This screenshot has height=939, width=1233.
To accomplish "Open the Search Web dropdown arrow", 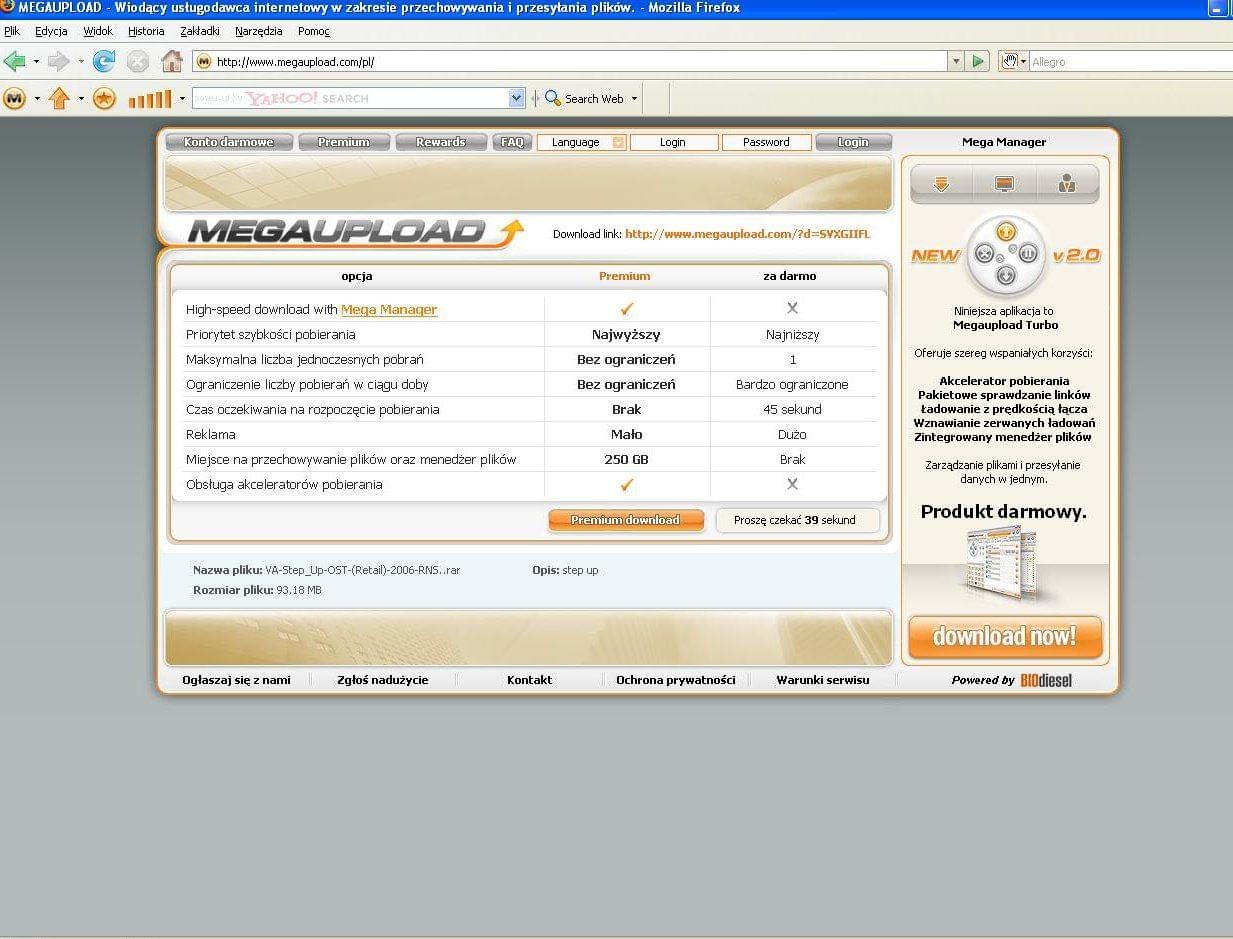I will (x=634, y=99).
